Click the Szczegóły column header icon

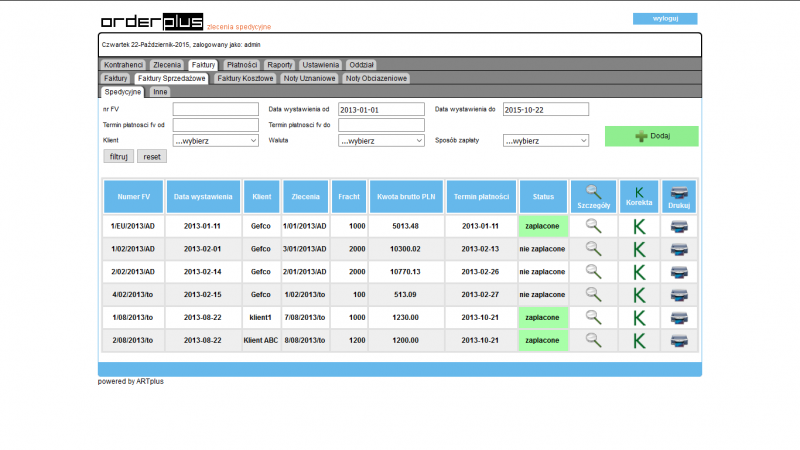(x=593, y=192)
